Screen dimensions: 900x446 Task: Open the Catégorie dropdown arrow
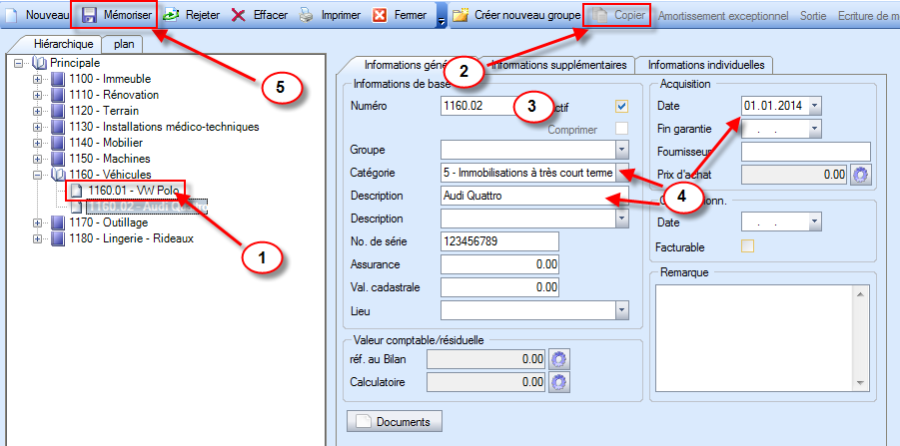(622, 172)
